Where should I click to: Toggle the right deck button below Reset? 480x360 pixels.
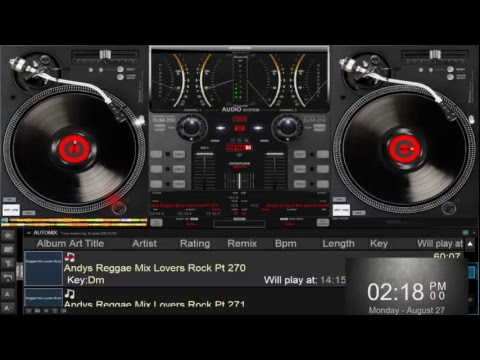pyautogui.click(x=450, y=77)
